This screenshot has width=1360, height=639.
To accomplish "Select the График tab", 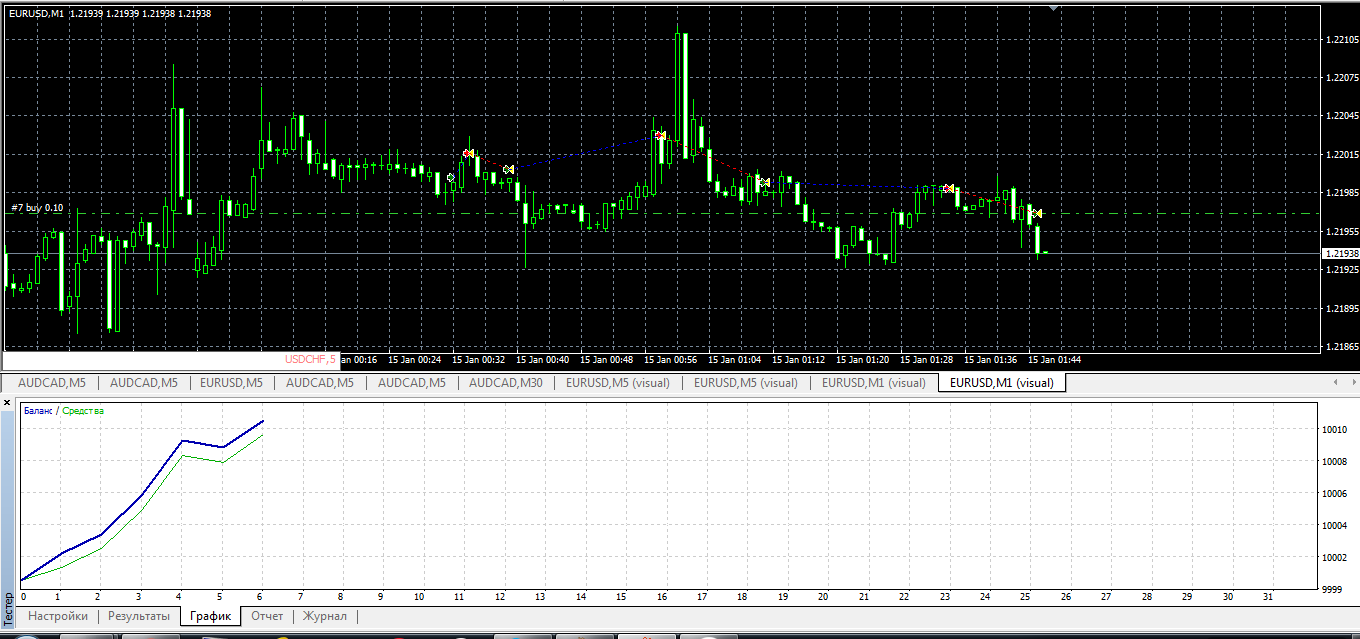I will (211, 616).
